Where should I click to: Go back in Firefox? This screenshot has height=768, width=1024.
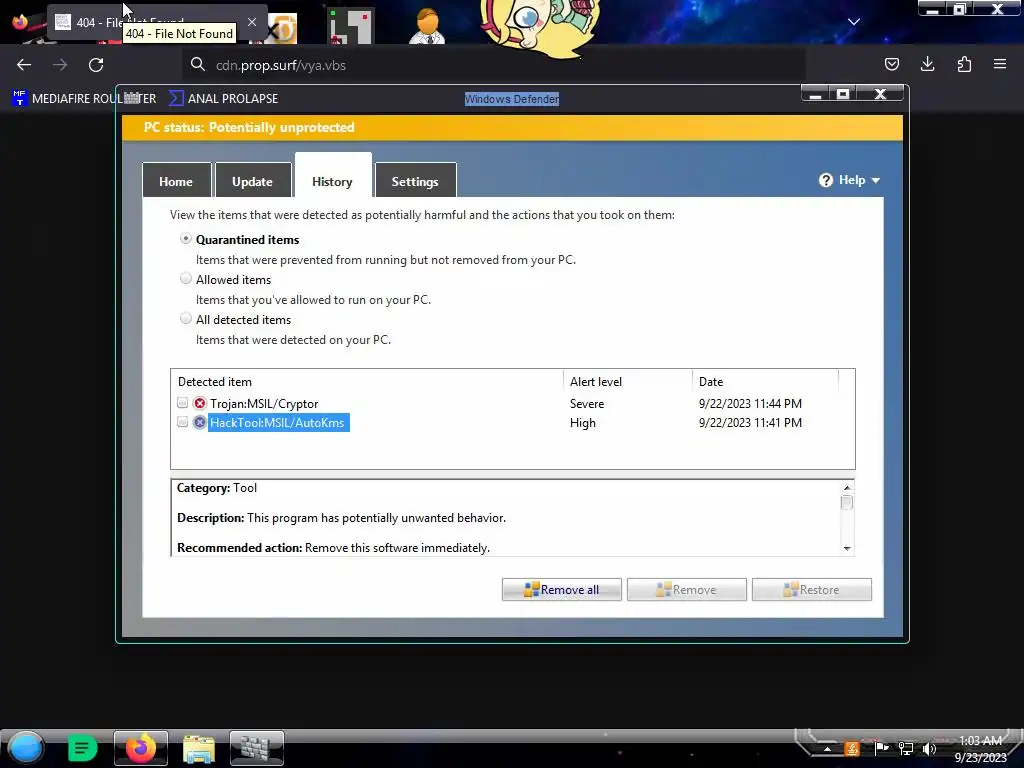(x=24, y=65)
